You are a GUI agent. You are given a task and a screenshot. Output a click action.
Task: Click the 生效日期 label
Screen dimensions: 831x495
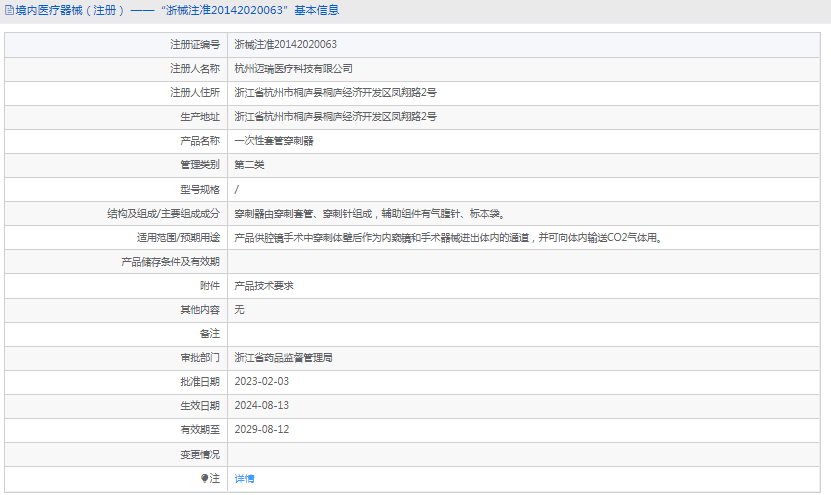[x=200, y=405]
